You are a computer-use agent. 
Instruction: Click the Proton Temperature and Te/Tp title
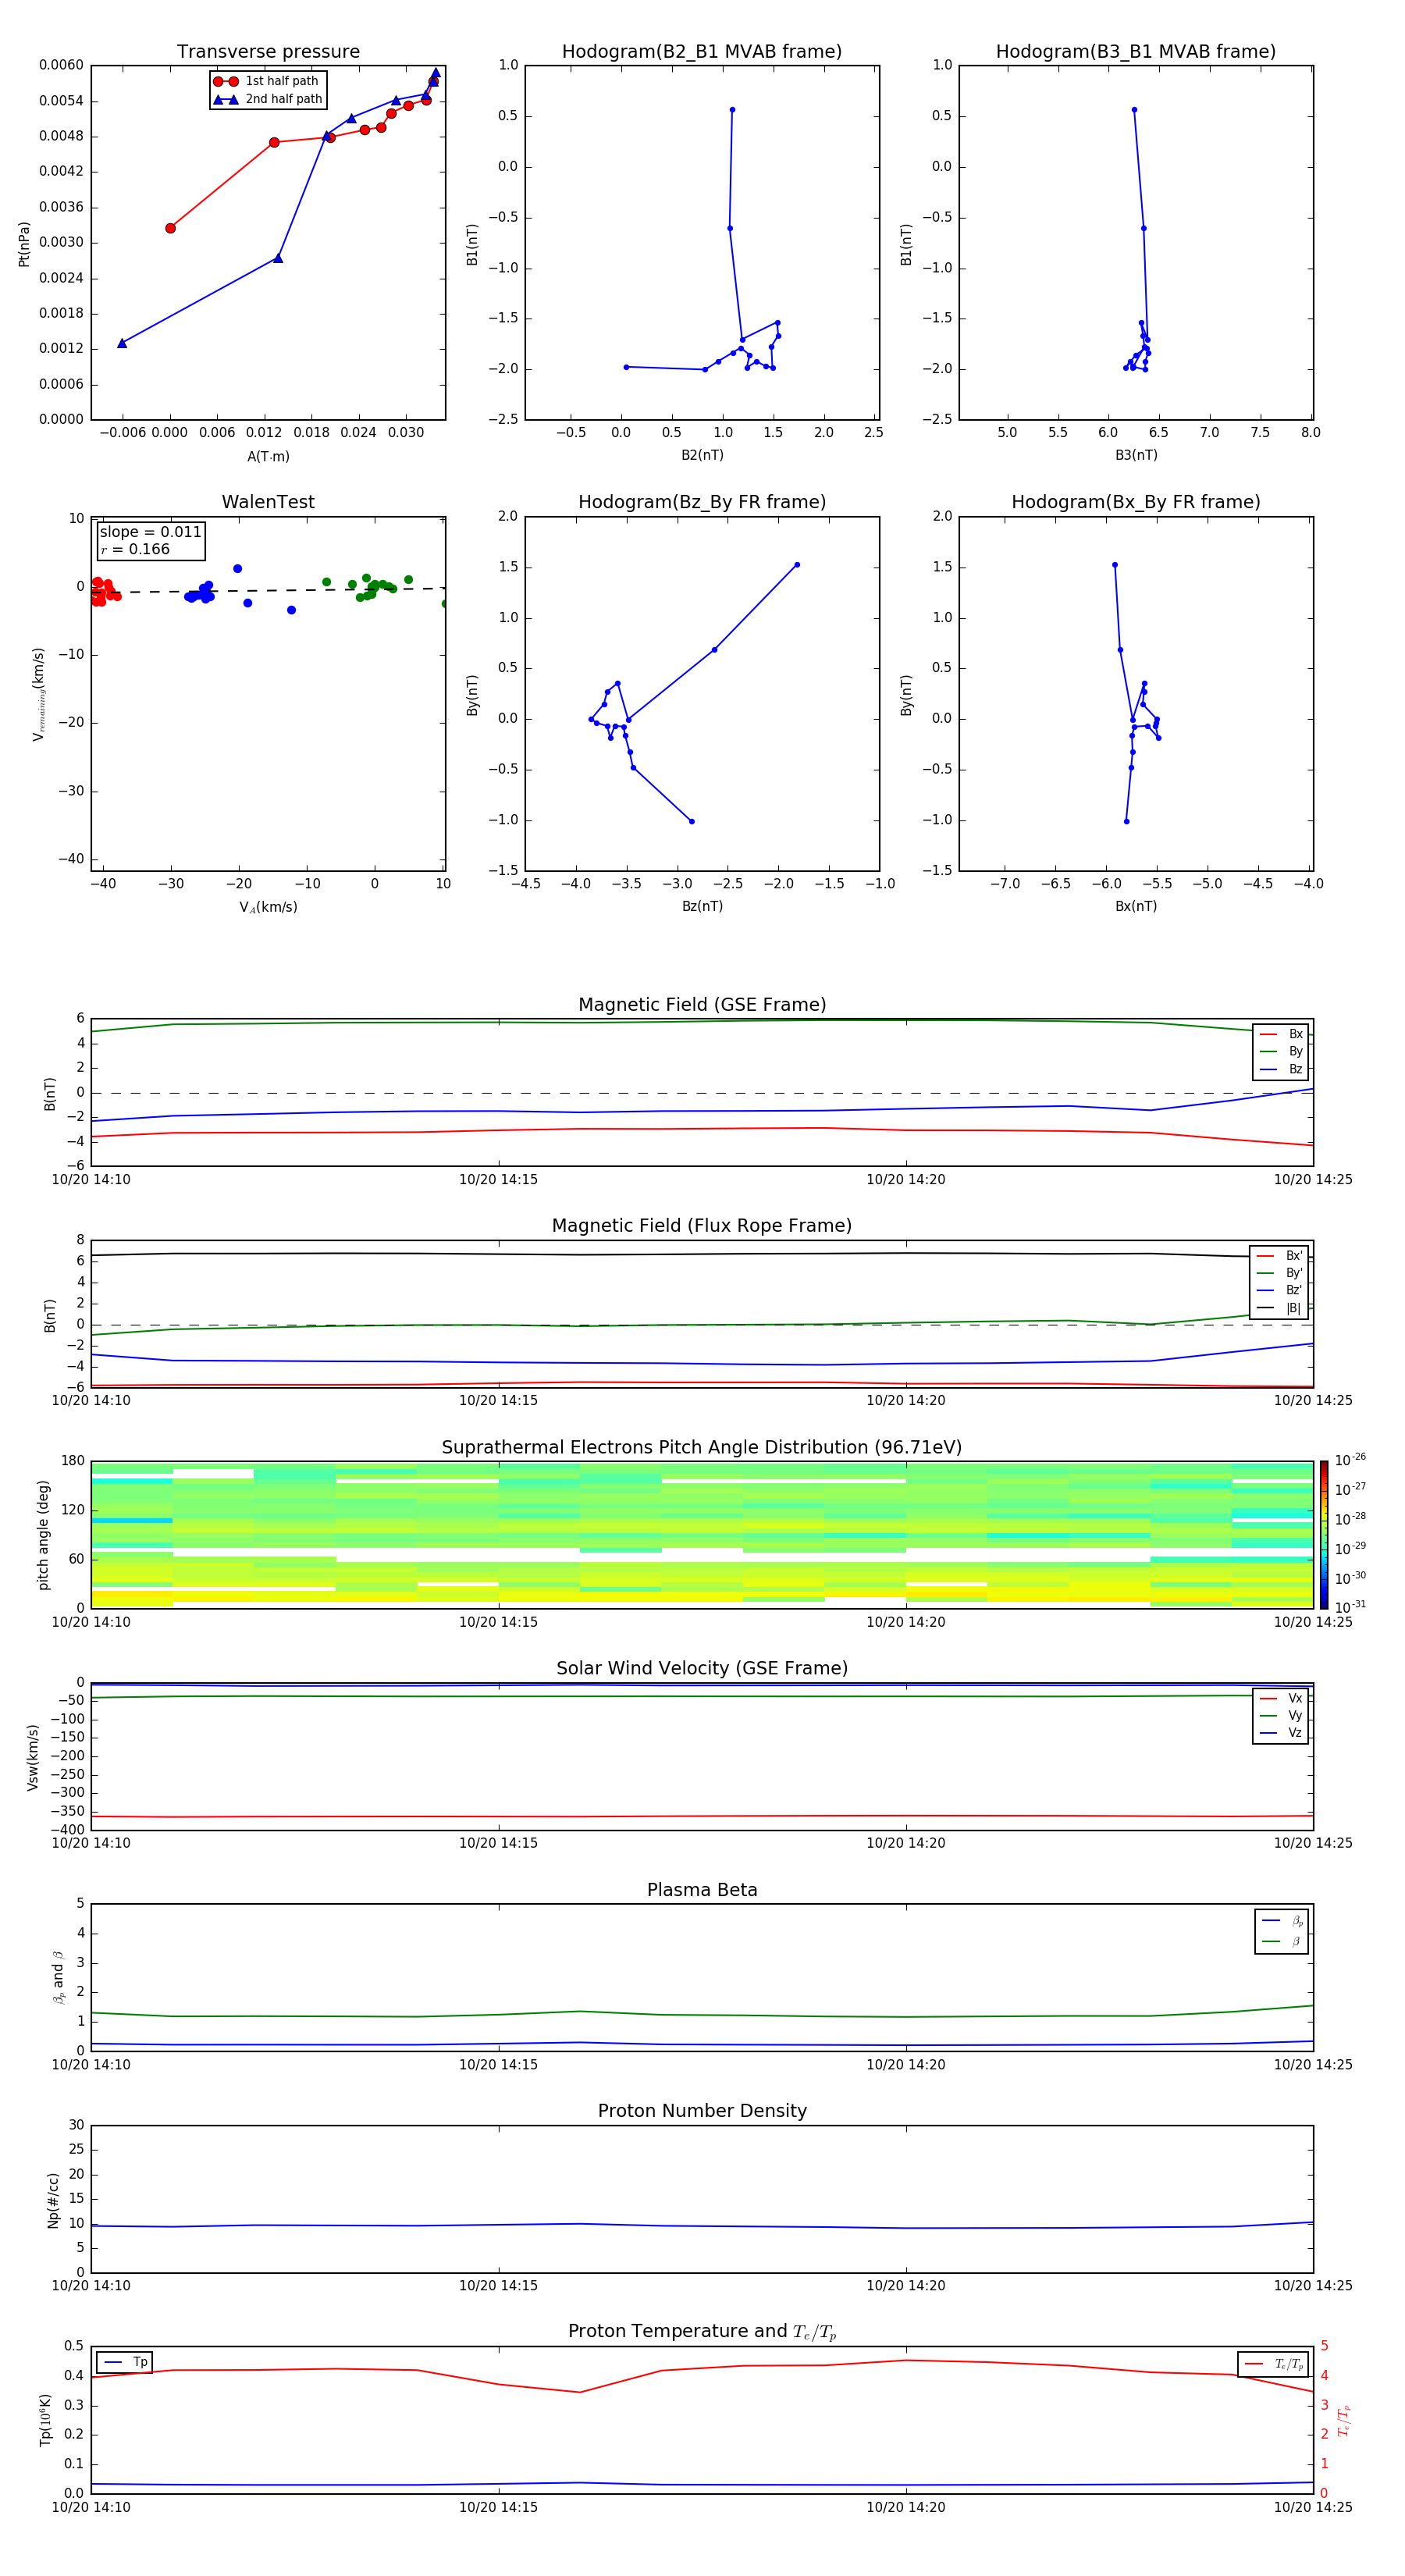(702, 2332)
